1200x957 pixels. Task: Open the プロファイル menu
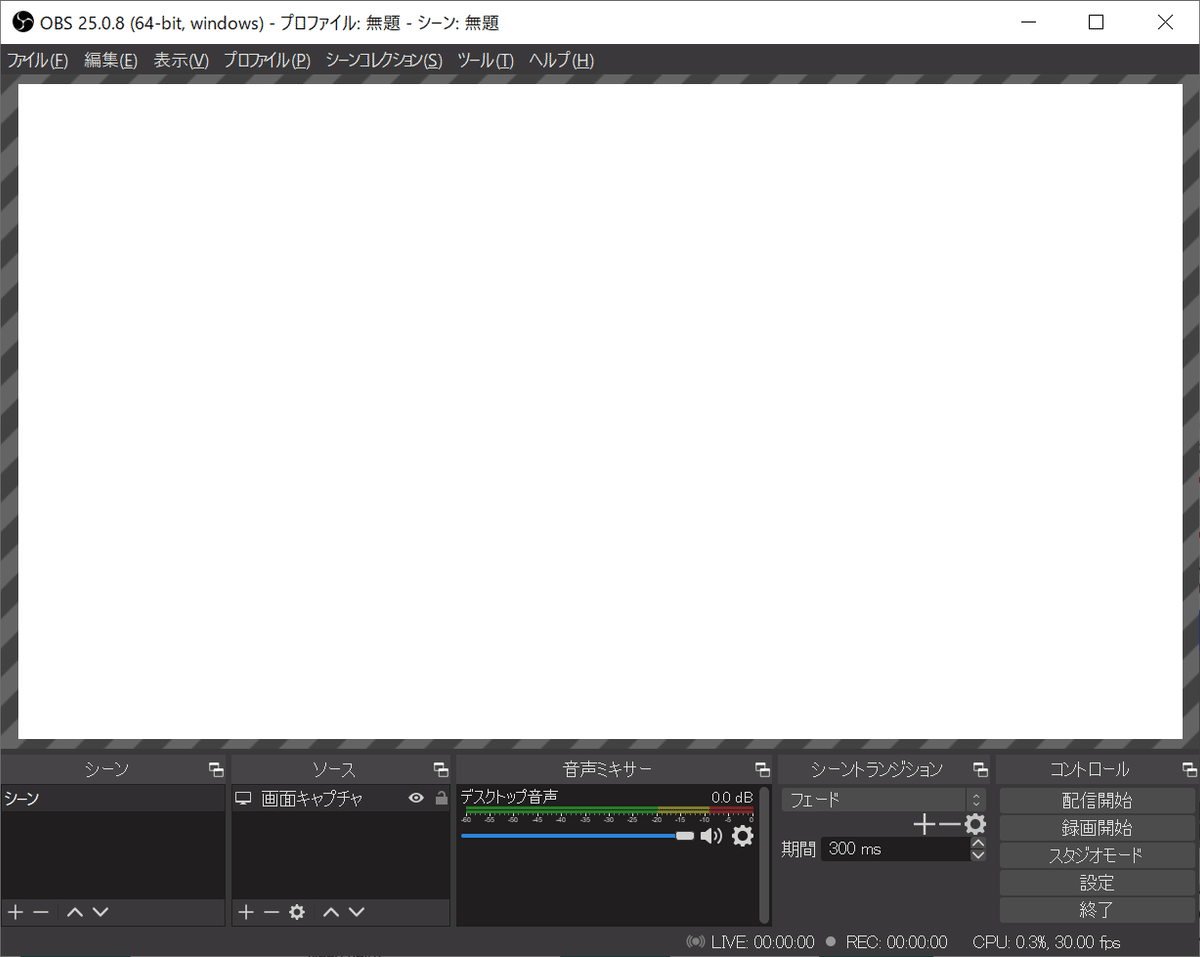click(x=266, y=60)
